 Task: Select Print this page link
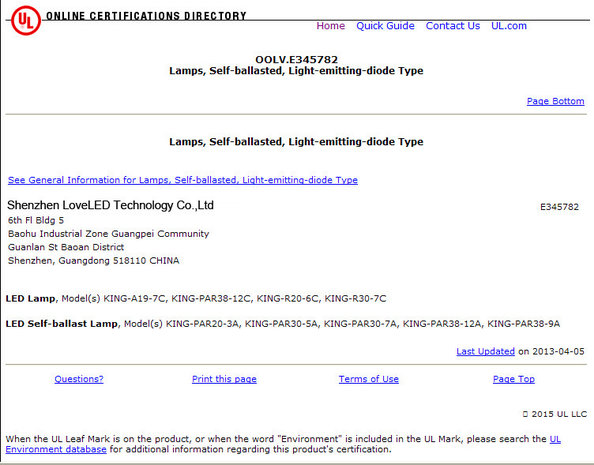coord(224,379)
